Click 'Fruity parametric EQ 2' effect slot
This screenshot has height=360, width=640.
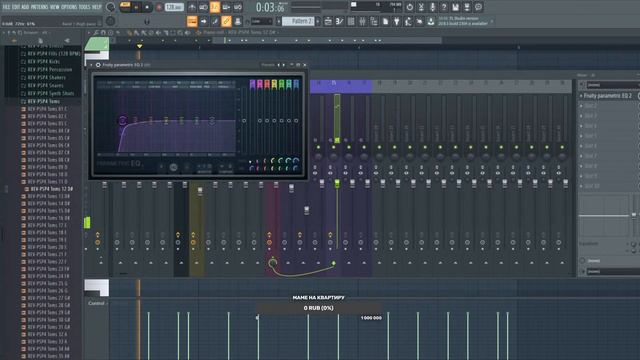(x=608, y=96)
